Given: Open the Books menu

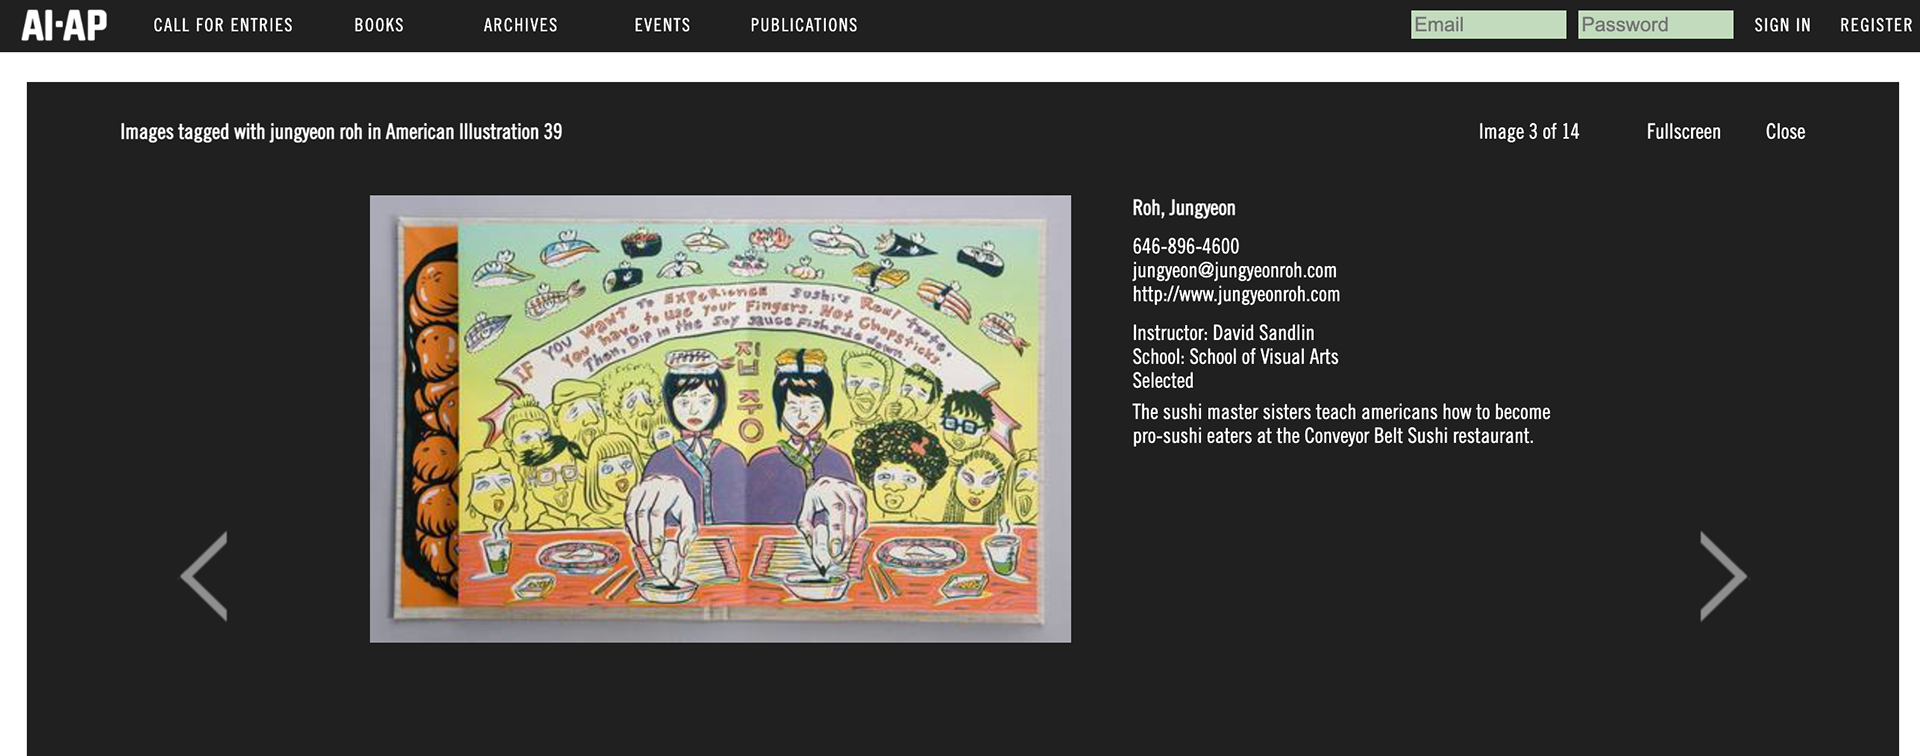Looking at the screenshot, I should point(379,25).
